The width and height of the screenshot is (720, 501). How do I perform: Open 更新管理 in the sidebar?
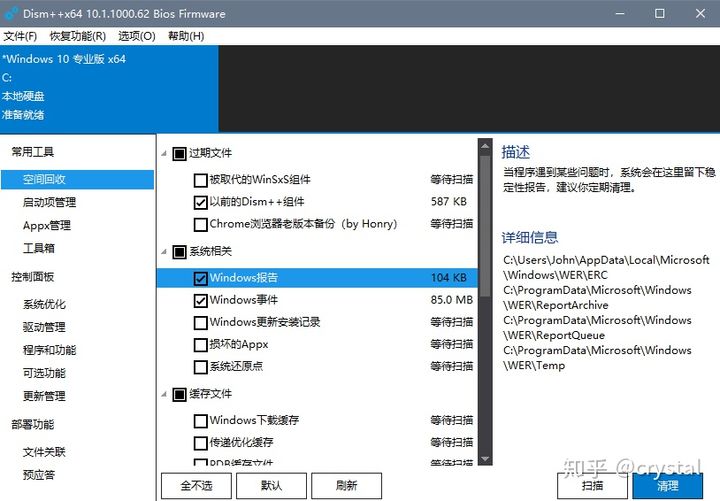(x=44, y=396)
